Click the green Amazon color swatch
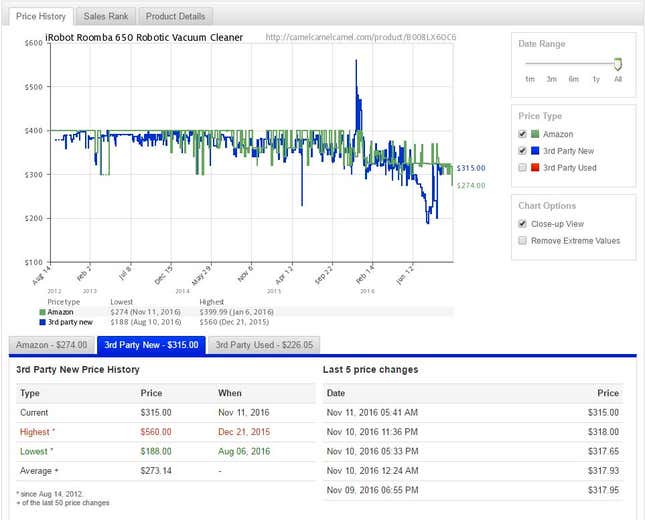Viewport: 645px width, 520px height. coord(535,134)
